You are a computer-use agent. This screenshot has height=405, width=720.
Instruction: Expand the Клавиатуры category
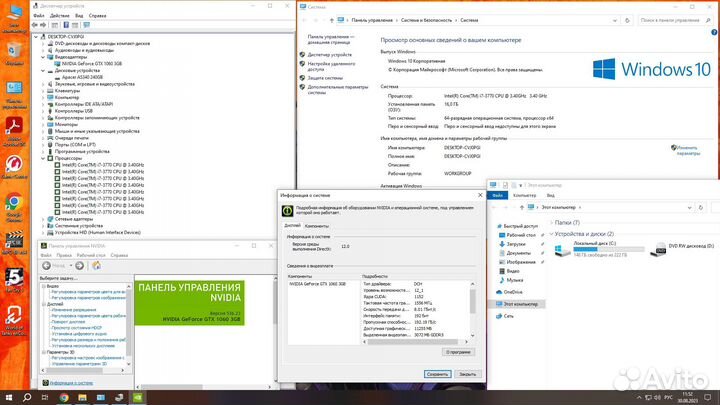point(43,91)
